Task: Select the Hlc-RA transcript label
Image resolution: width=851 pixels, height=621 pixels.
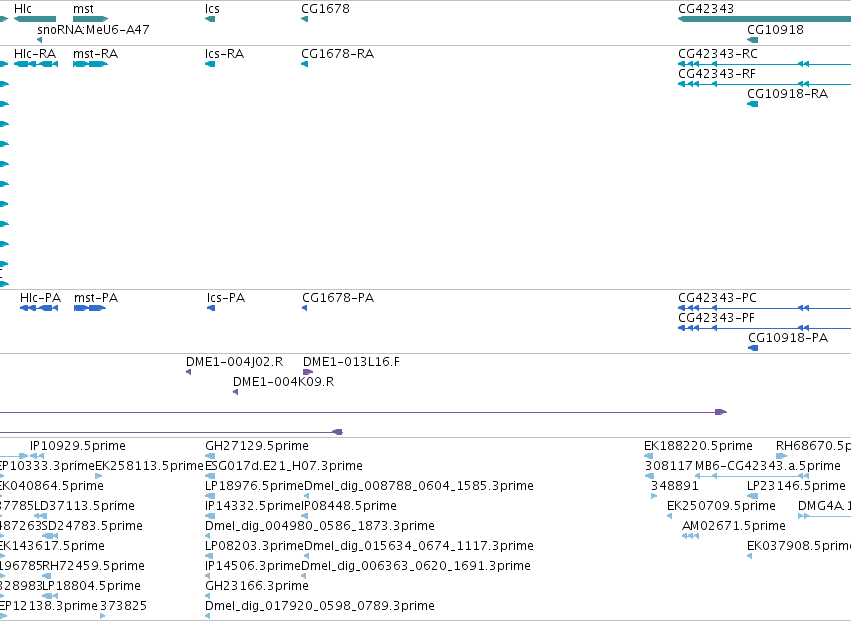Action: click(x=35, y=54)
